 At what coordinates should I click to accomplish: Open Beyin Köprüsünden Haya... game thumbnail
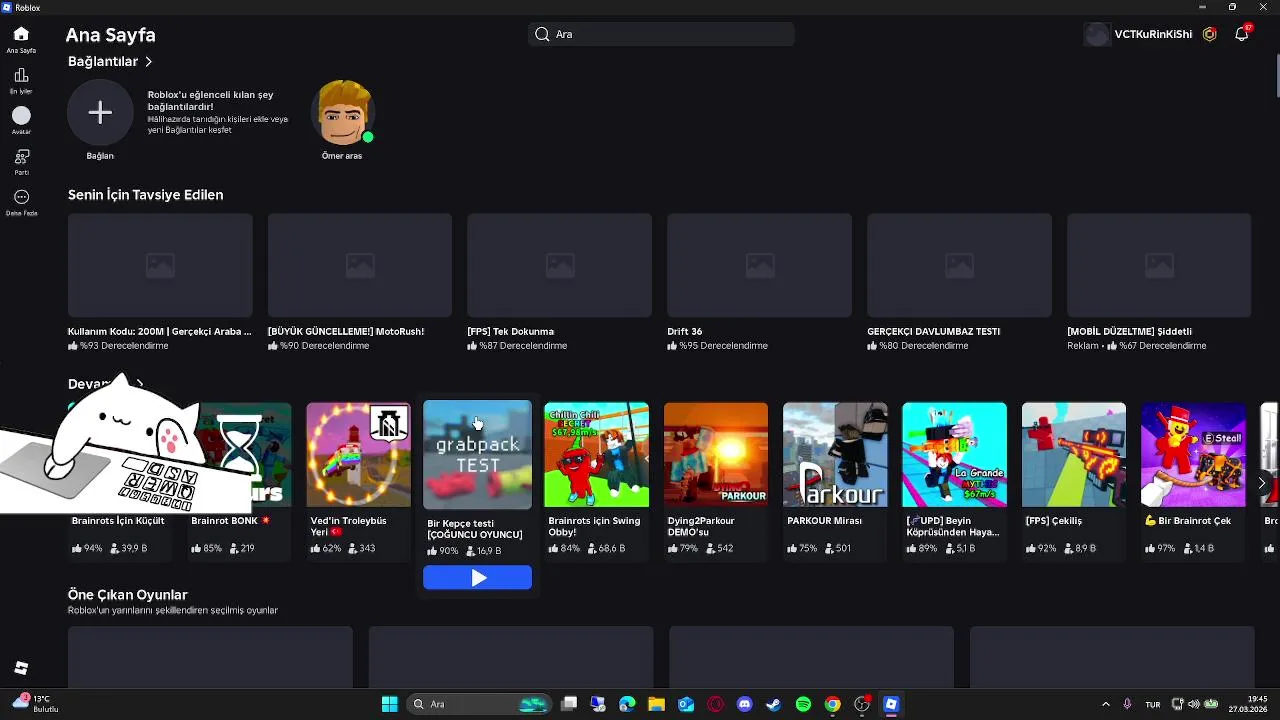[954, 455]
